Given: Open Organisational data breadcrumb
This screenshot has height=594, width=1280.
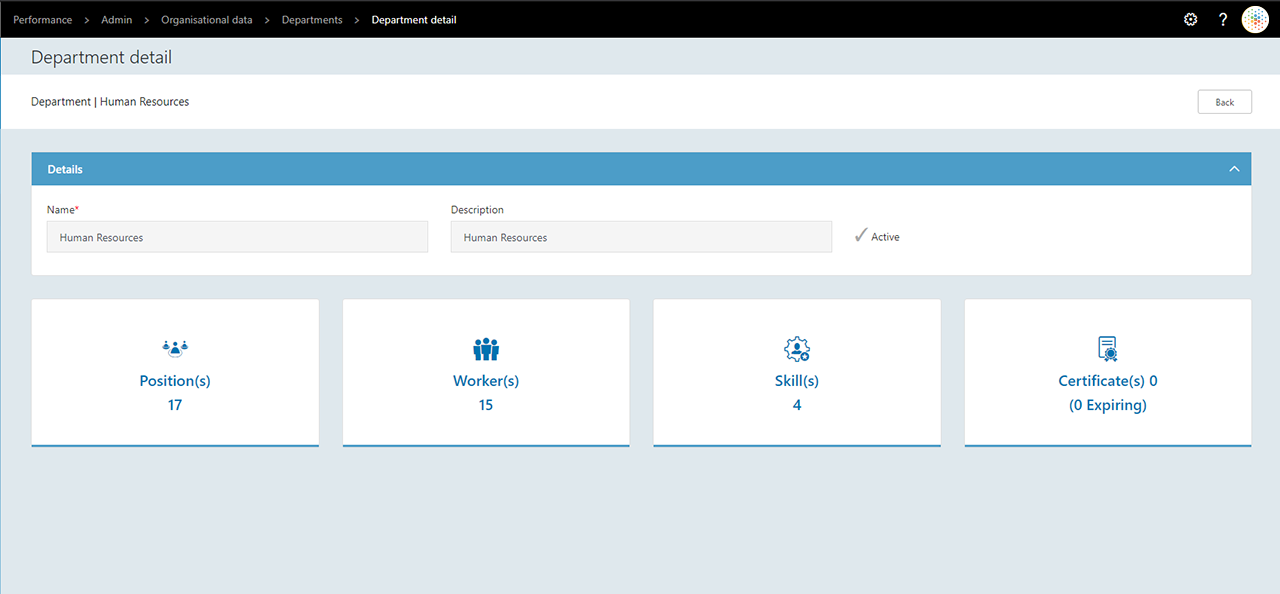Looking at the screenshot, I should pos(207,20).
